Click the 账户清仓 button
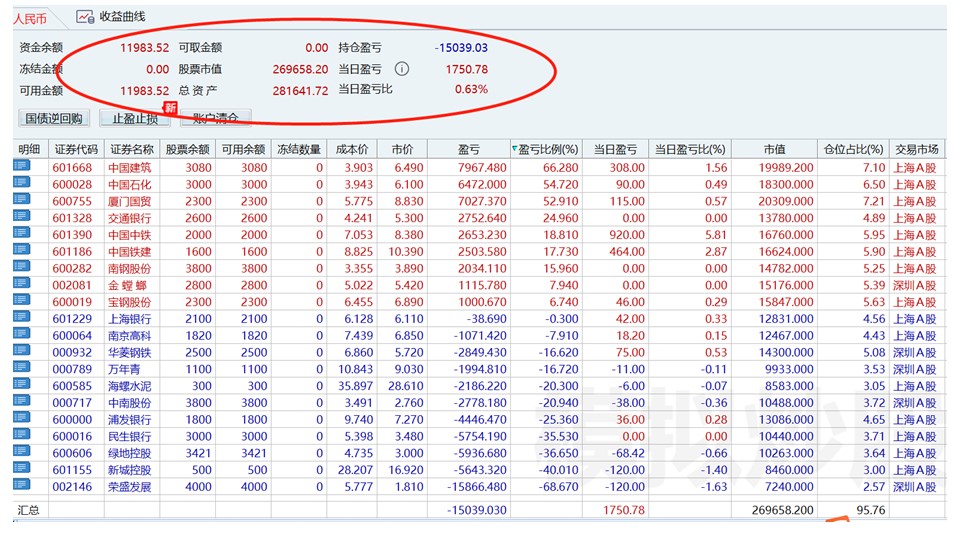Viewport: 960px width, 540px height. click(x=215, y=118)
